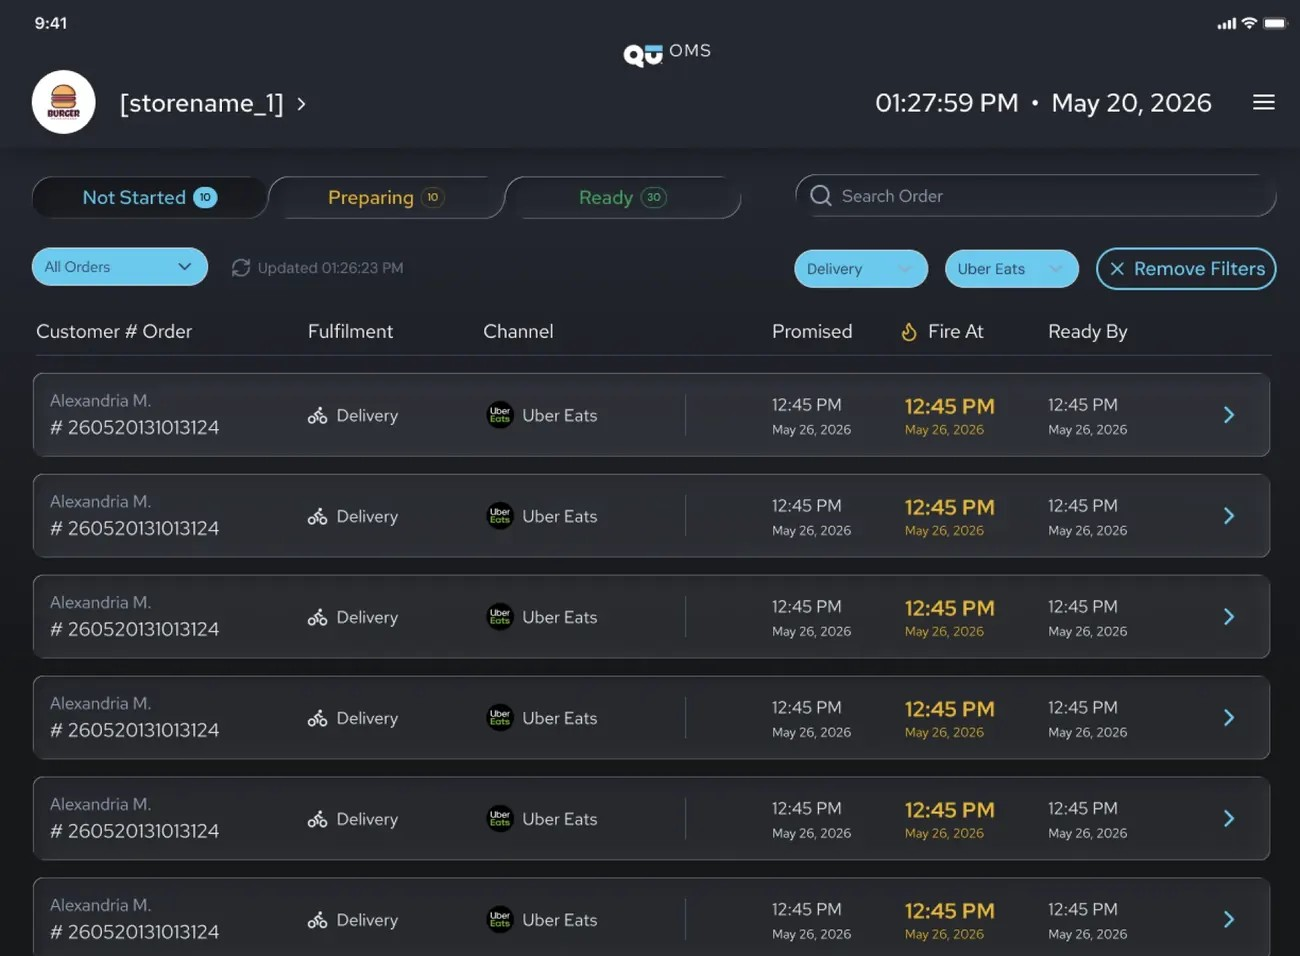Focus the Search Order field

[x=1036, y=196]
